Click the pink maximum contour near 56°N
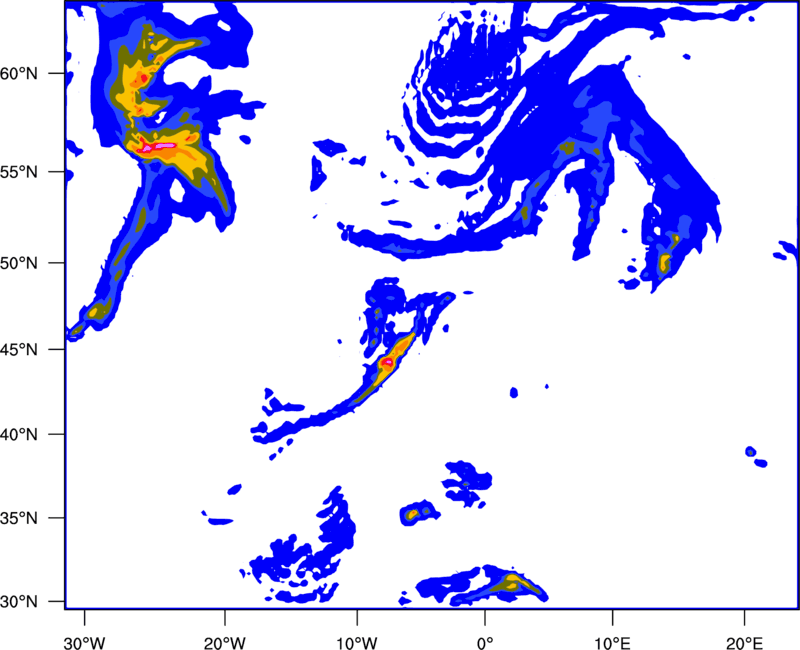This screenshot has height=650, width=800. pos(159,147)
